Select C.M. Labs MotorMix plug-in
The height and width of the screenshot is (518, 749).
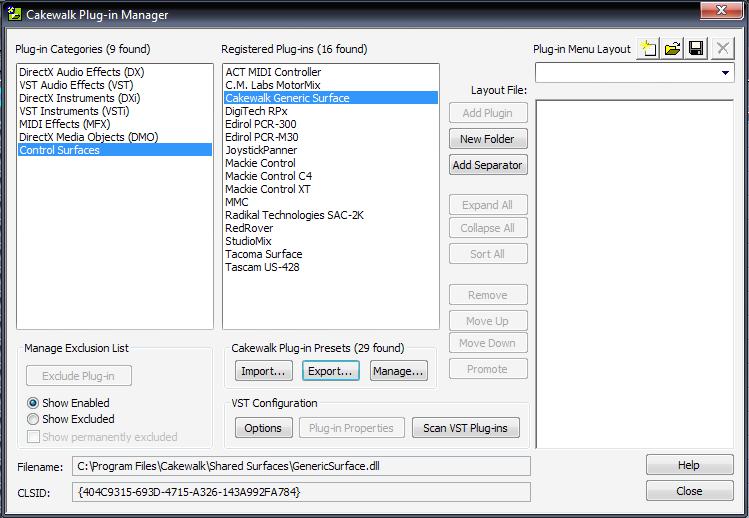pyautogui.click(x=331, y=85)
